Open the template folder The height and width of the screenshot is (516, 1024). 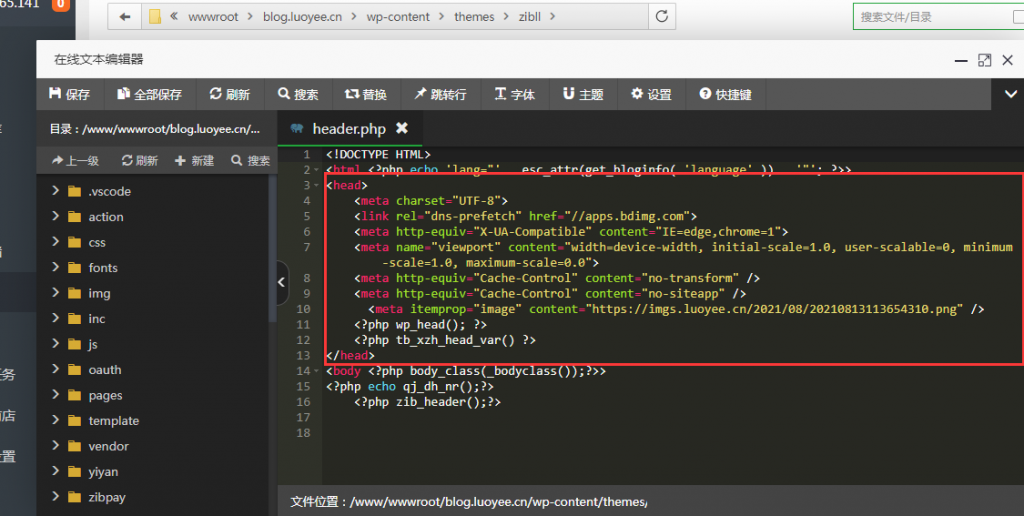(114, 421)
